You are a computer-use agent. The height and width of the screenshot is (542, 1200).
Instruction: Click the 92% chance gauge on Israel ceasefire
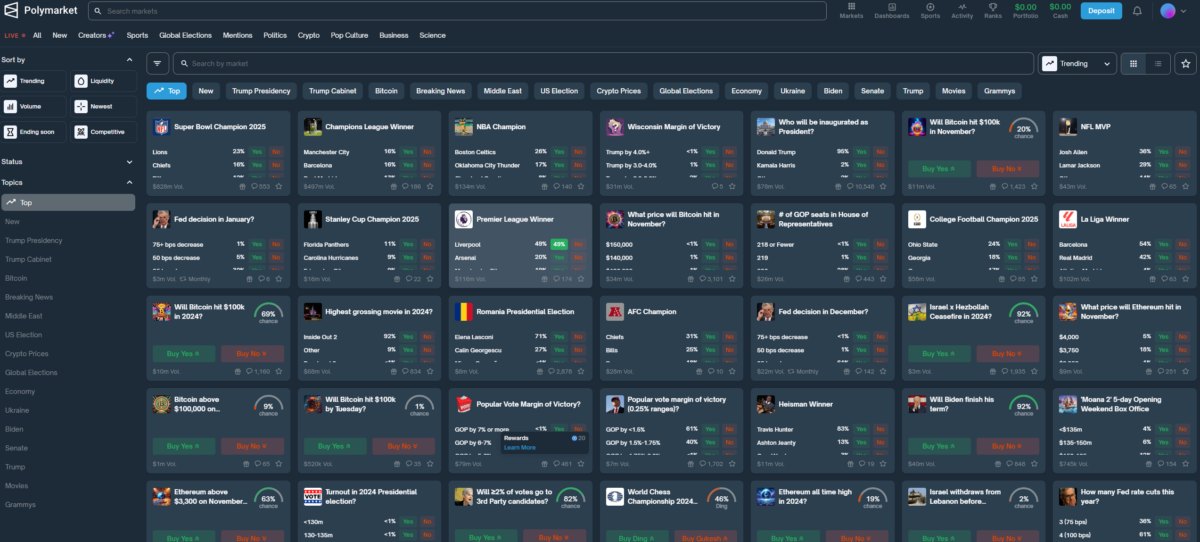(x=1021, y=313)
